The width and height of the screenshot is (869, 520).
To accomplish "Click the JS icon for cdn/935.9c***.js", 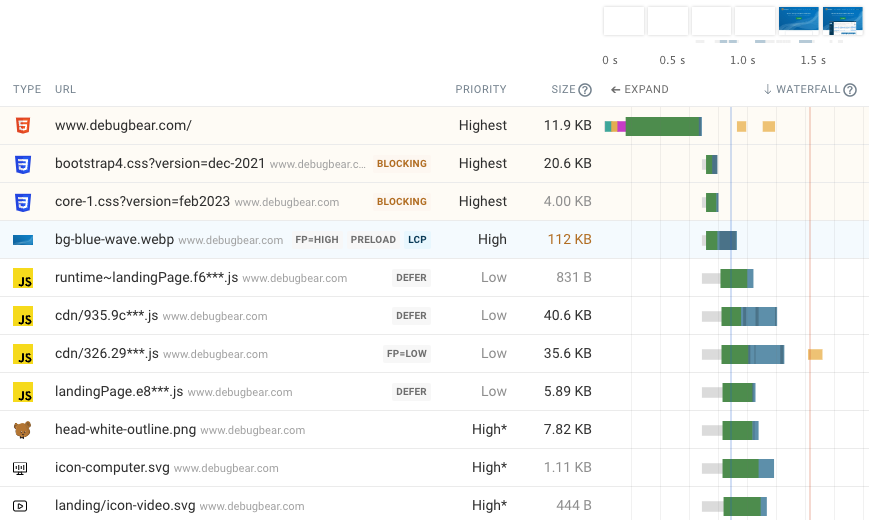I will [x=23, y=316].
